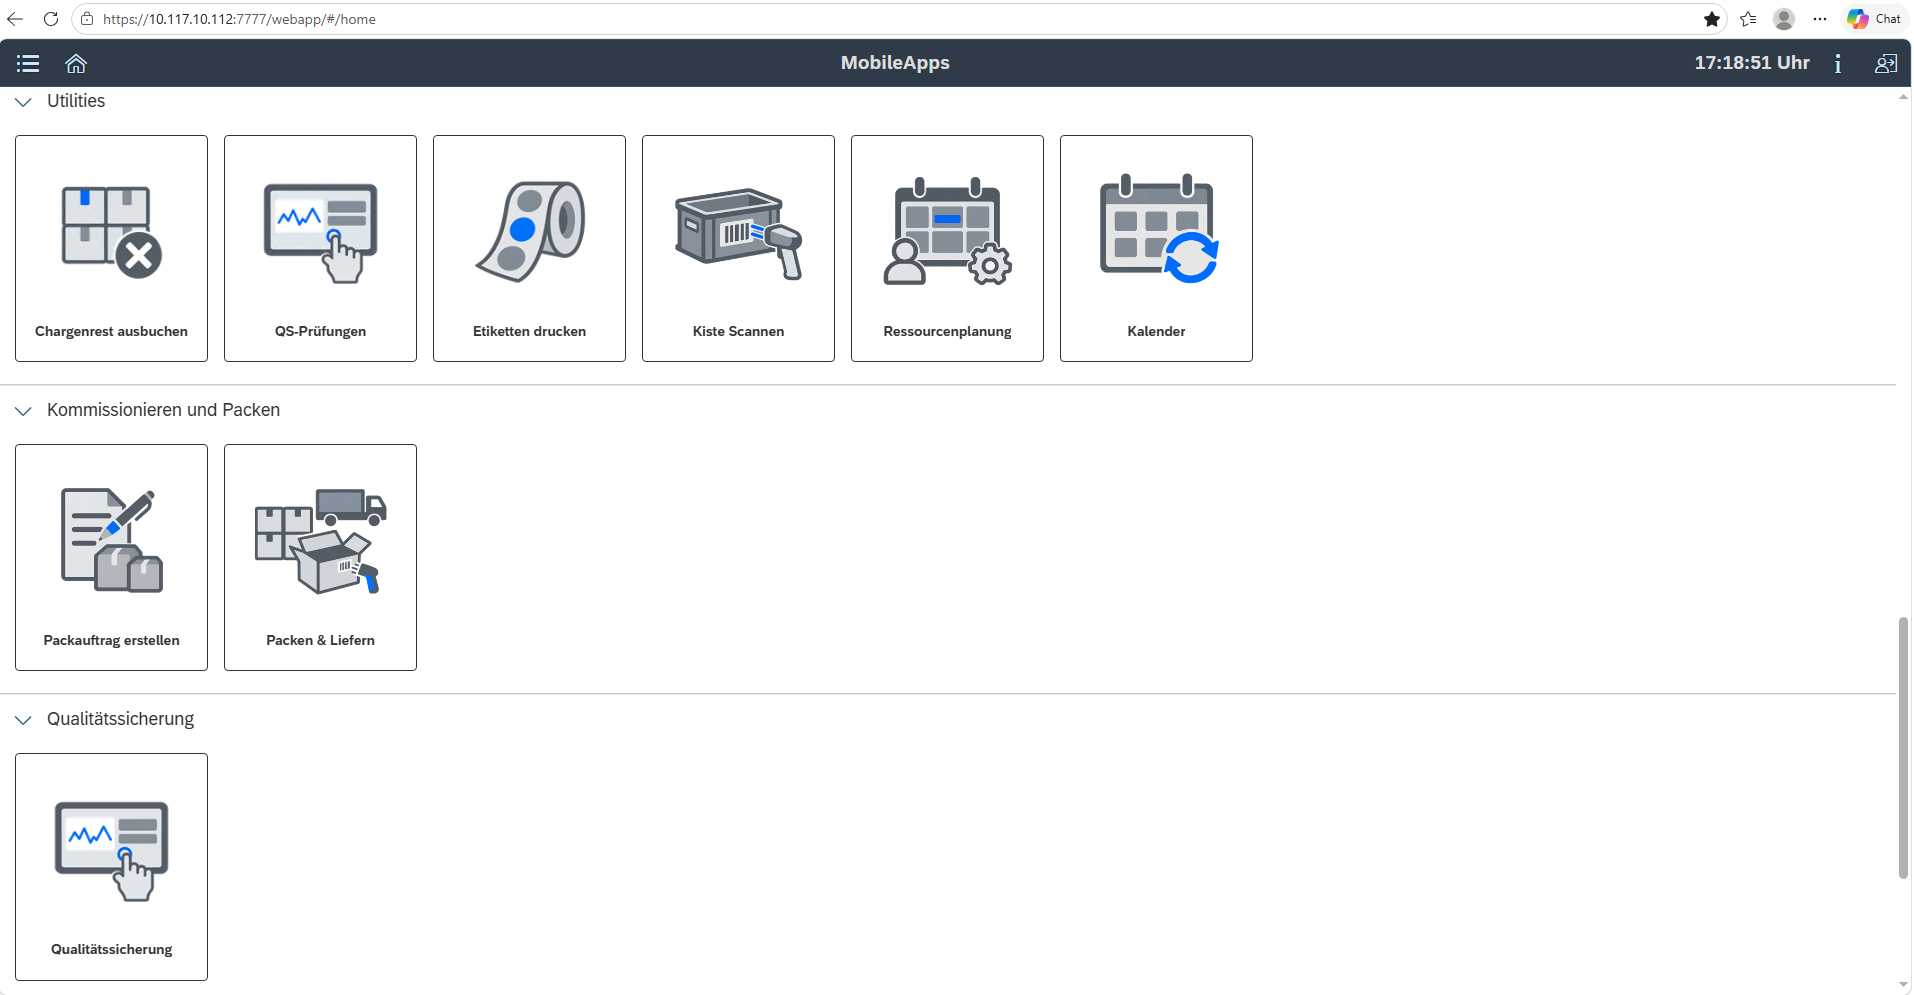Click the browser back arrow
The width and height of the screenshot is (1914, 995).
(15, 19)
